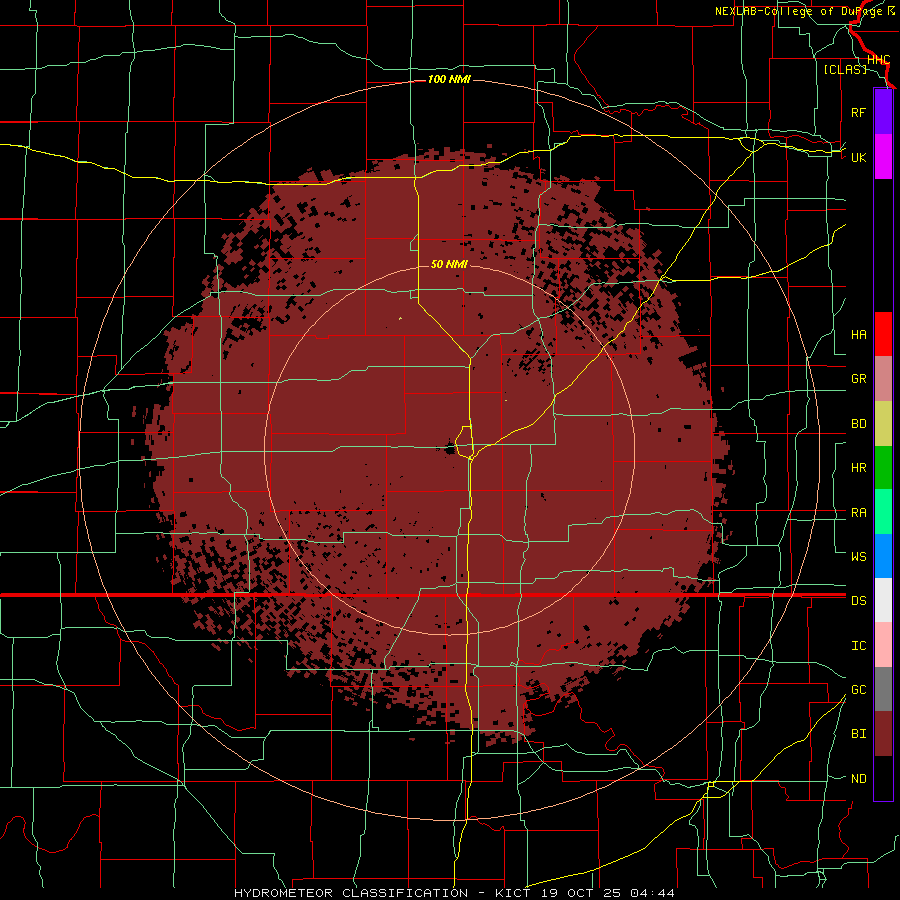Click the magenta UK color swatch
The image size is (900, 900).
coord(883,157)
